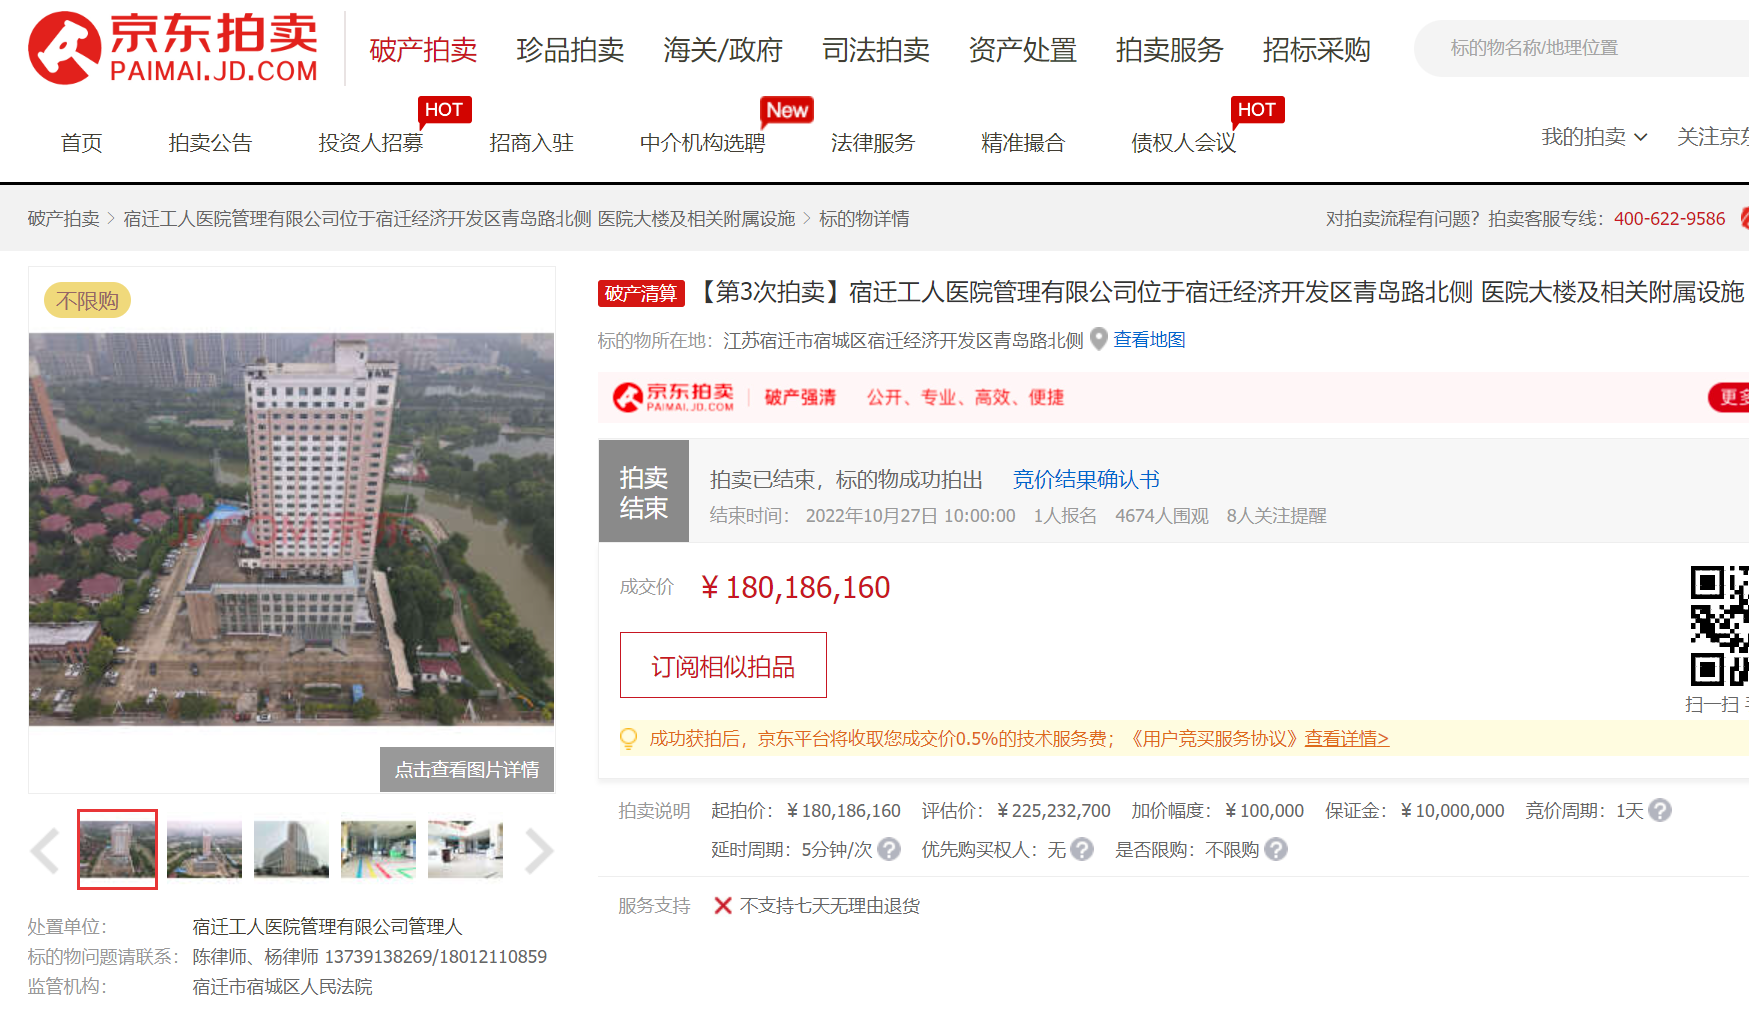Show next thumbnails with right arrow

coord(538,851)
